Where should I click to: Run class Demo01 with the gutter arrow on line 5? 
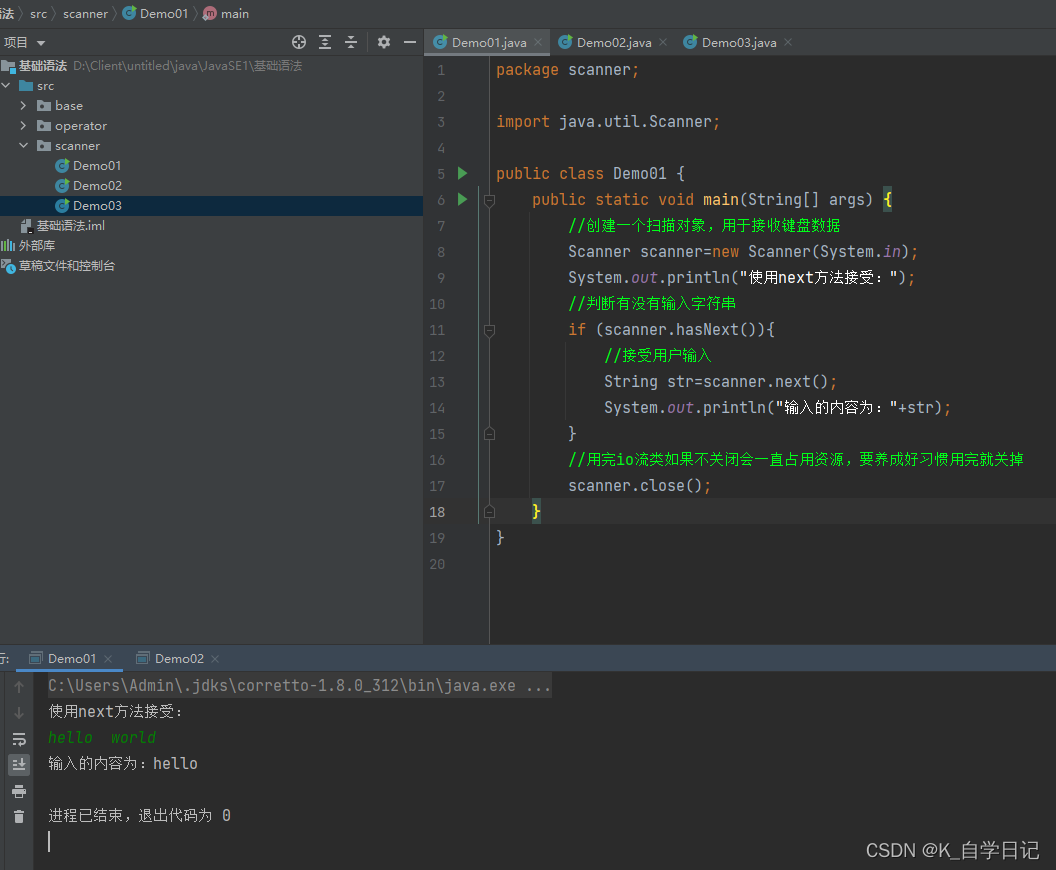[463, 174]
